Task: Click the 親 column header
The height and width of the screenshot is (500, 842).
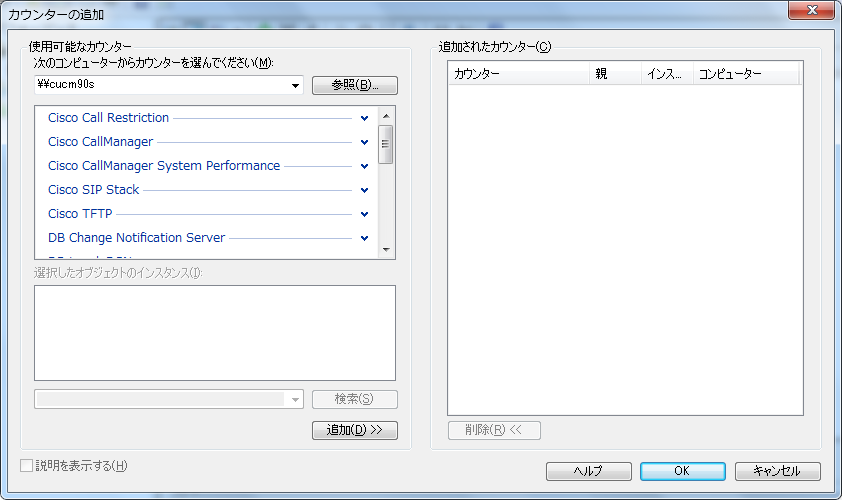Action: click(615, 74)
